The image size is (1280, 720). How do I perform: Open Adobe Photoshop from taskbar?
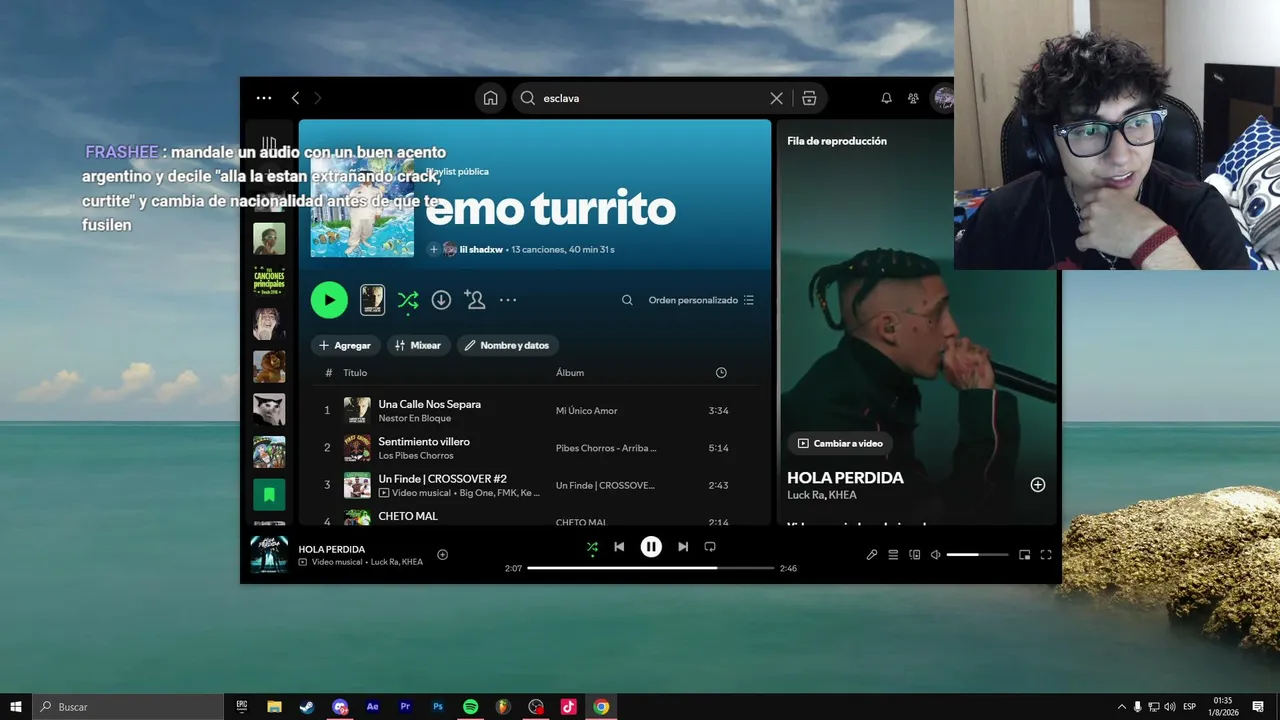438,707
